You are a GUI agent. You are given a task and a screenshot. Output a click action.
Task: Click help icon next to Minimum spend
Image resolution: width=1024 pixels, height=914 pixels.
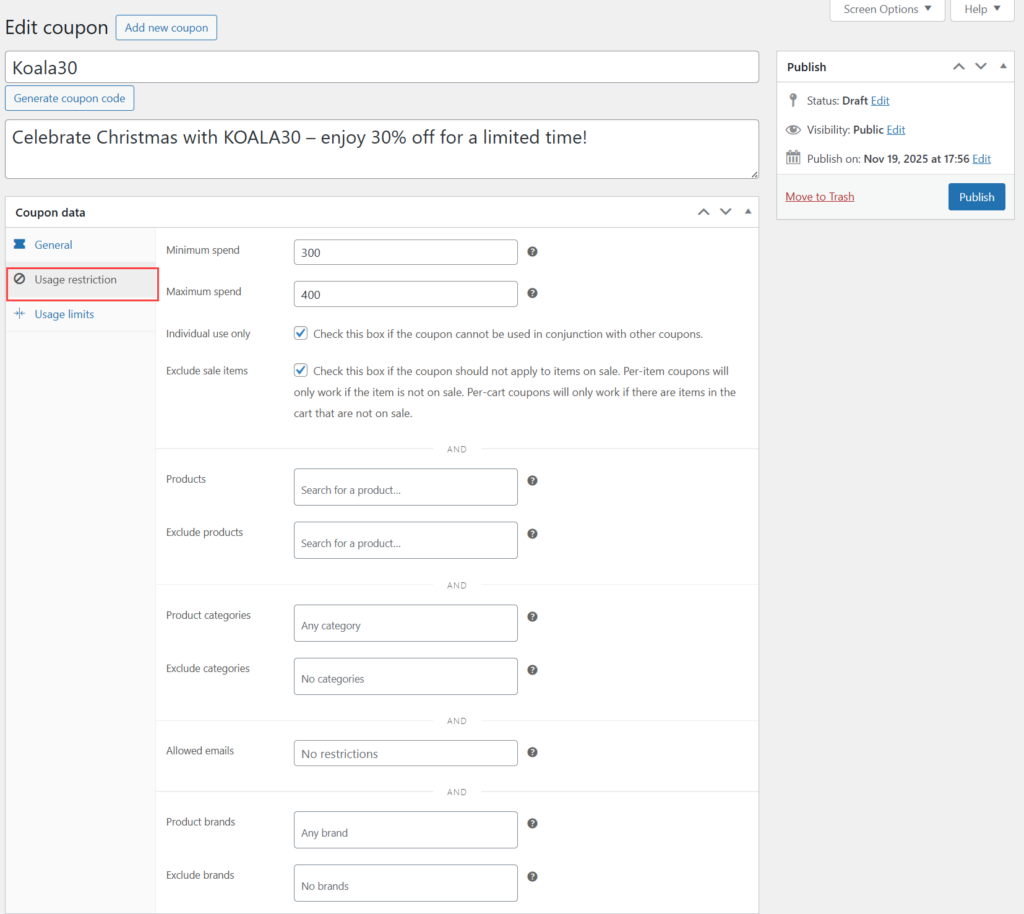pyautogui.click(x=532, y=252)
